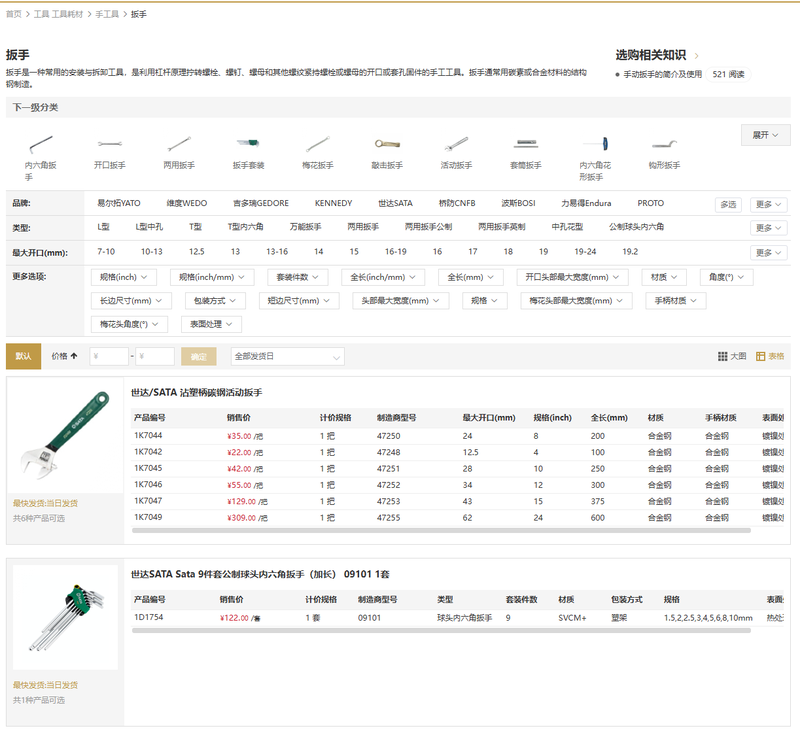Open the 规格(inch) dropdown
Viewport: 800px width, 739px height.
pos(123,277)
